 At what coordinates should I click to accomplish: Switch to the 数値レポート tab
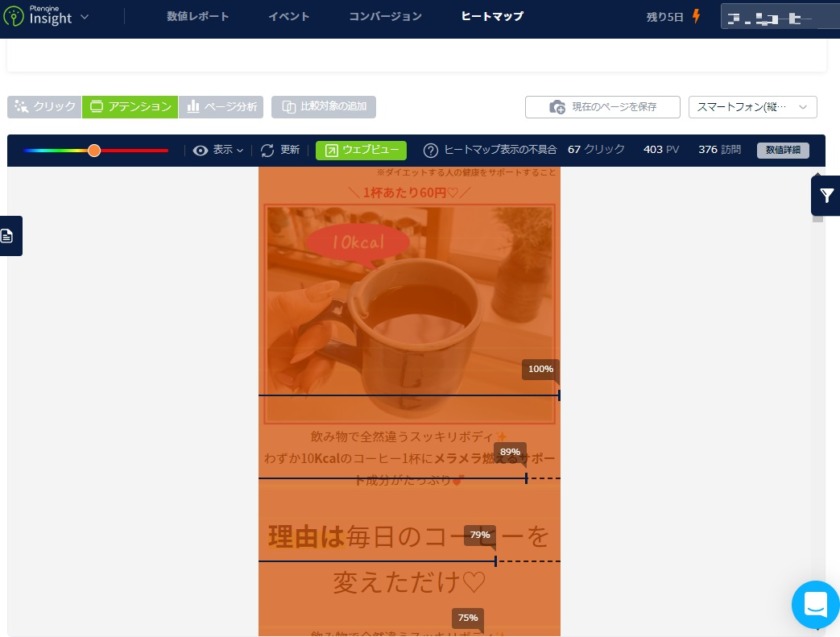(x=198, y=17)
